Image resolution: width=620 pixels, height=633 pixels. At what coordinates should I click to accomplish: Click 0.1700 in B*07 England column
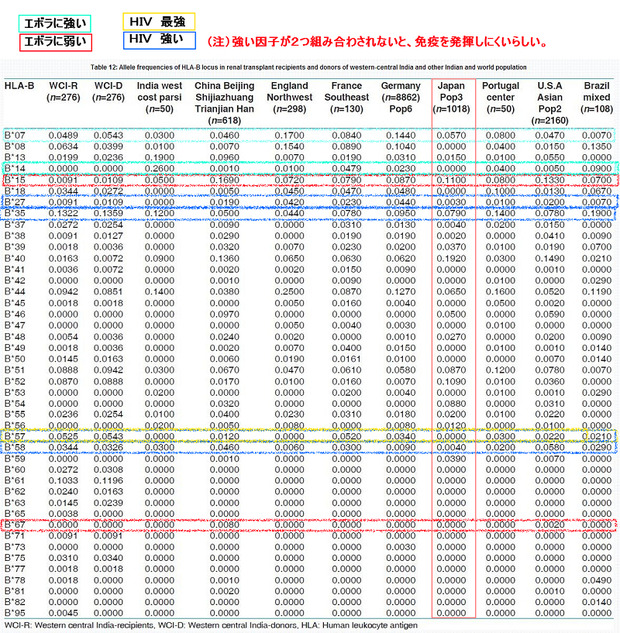coord(289,135)
